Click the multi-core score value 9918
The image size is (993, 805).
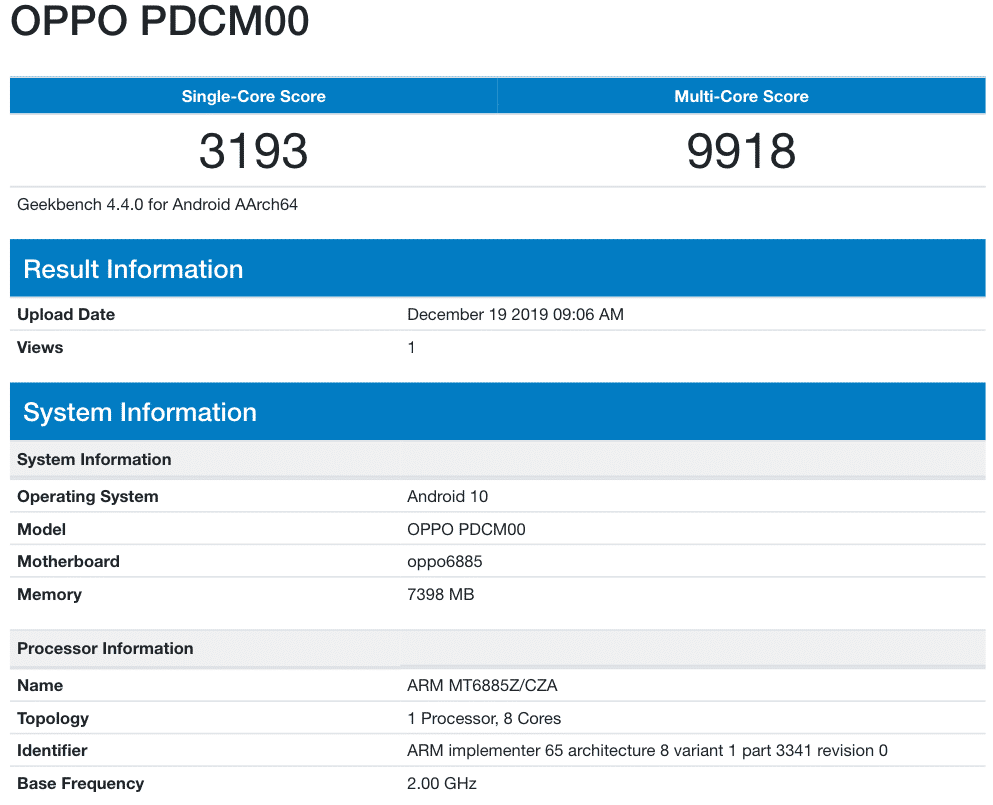[741, 151]
